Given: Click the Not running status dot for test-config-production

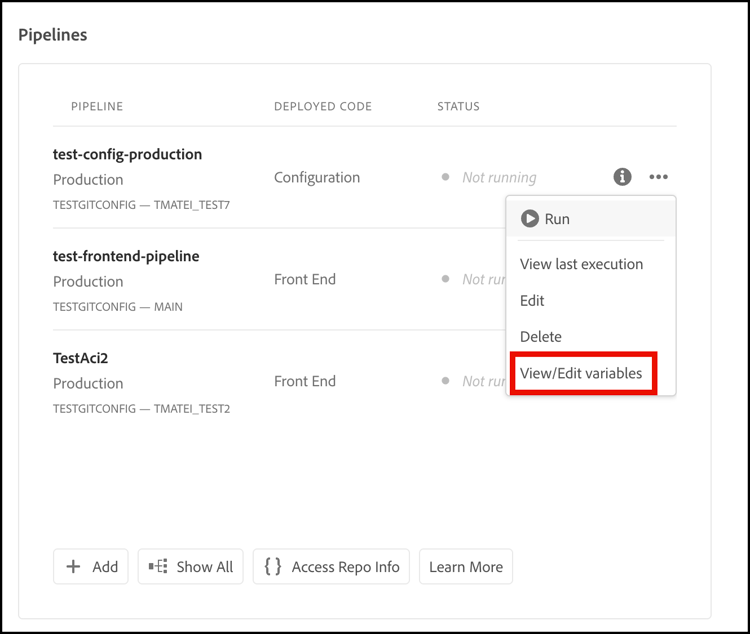Looking at the screenshot, I should [446, 177].
